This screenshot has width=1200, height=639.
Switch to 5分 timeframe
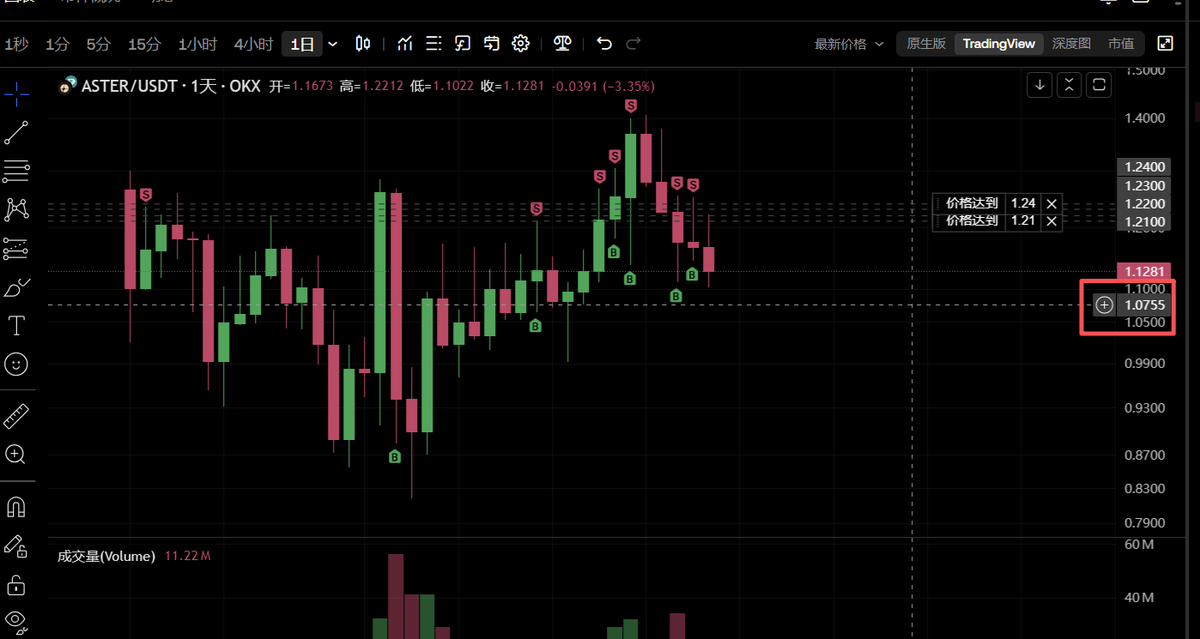point(98,44)
